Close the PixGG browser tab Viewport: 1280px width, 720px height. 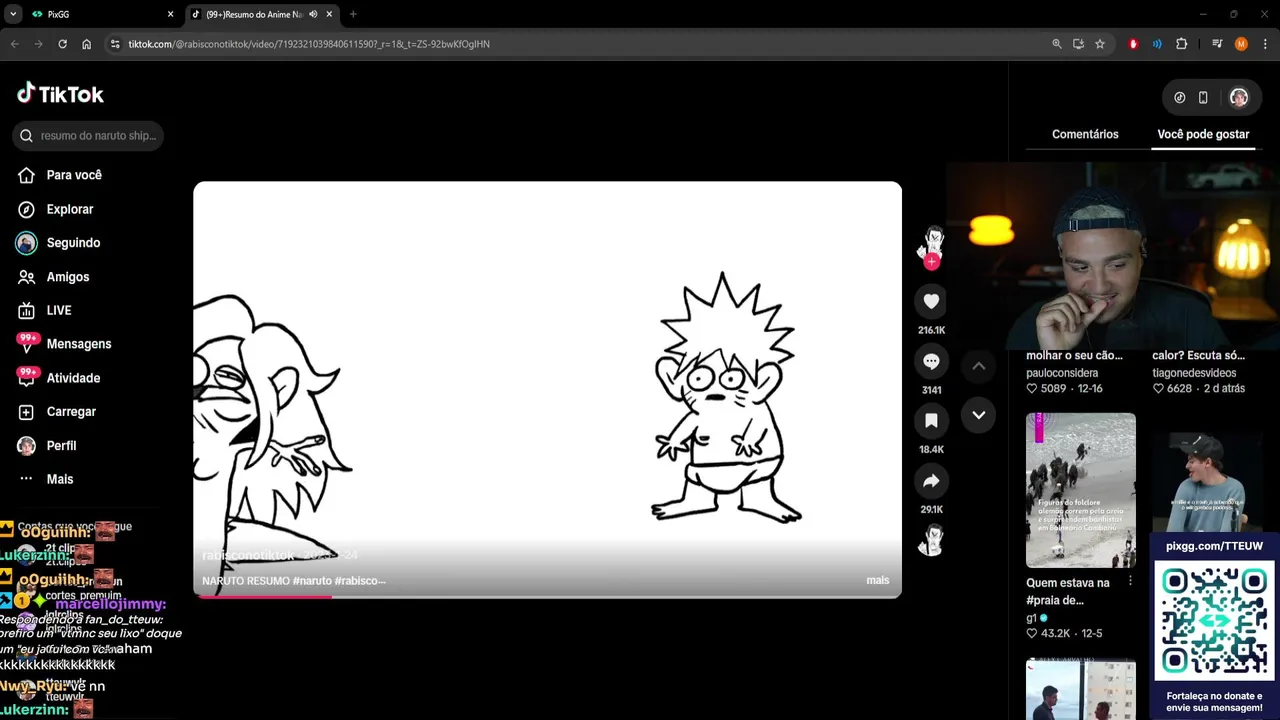click(170, 14)
